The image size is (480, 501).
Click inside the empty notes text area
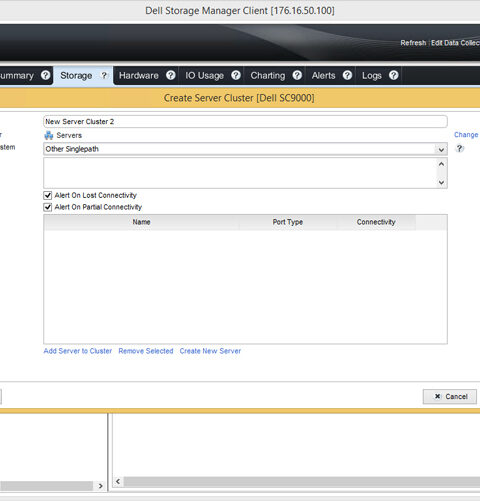click(x=240, y=173)
